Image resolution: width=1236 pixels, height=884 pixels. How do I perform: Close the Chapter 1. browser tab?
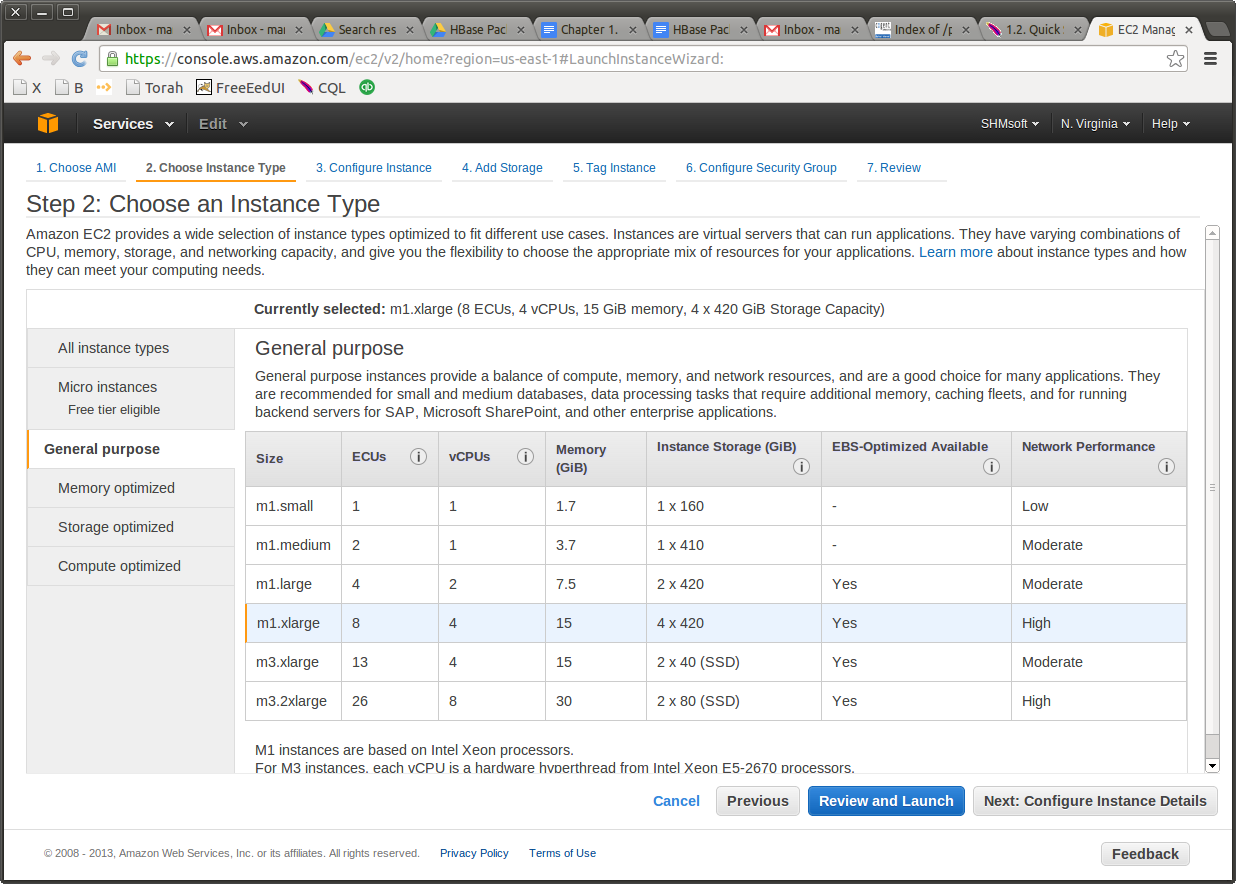coord(631,30)
